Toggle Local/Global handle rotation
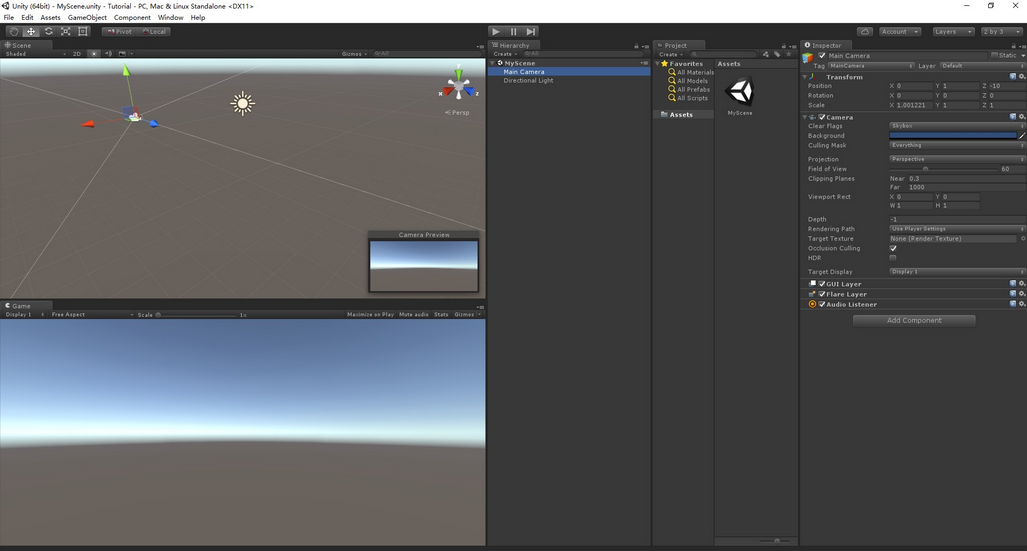 tap(155, 31)
